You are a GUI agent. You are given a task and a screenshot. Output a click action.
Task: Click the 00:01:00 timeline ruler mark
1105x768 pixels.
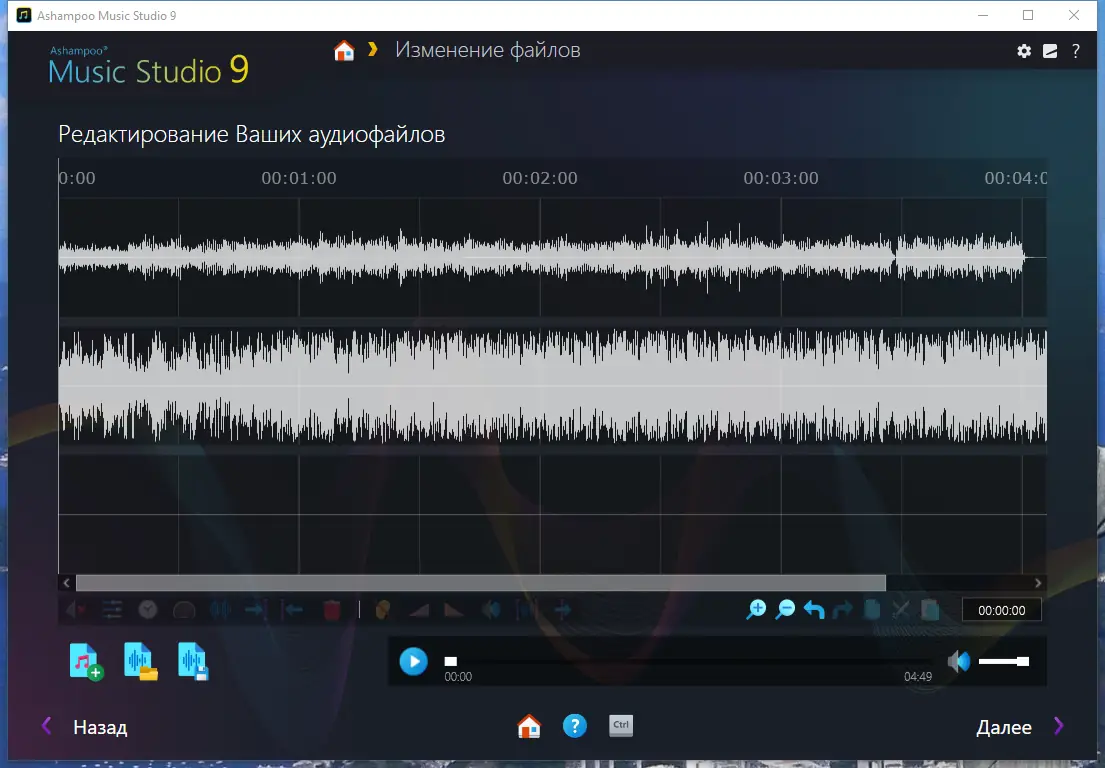point(299,178)
